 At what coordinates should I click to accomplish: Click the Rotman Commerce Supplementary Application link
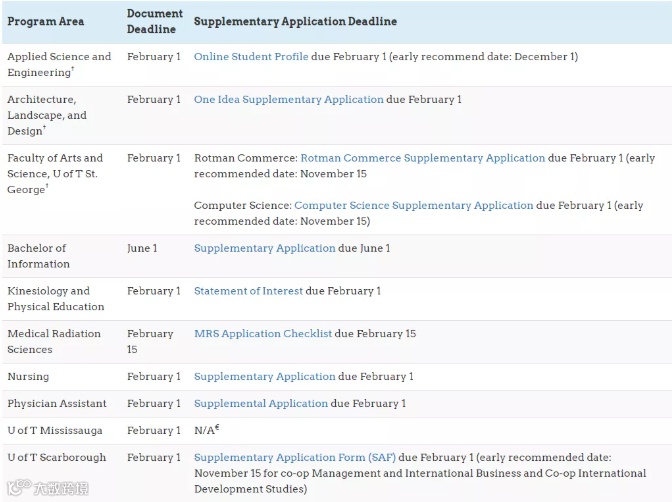pyautogui.click(x=423, y=158)
